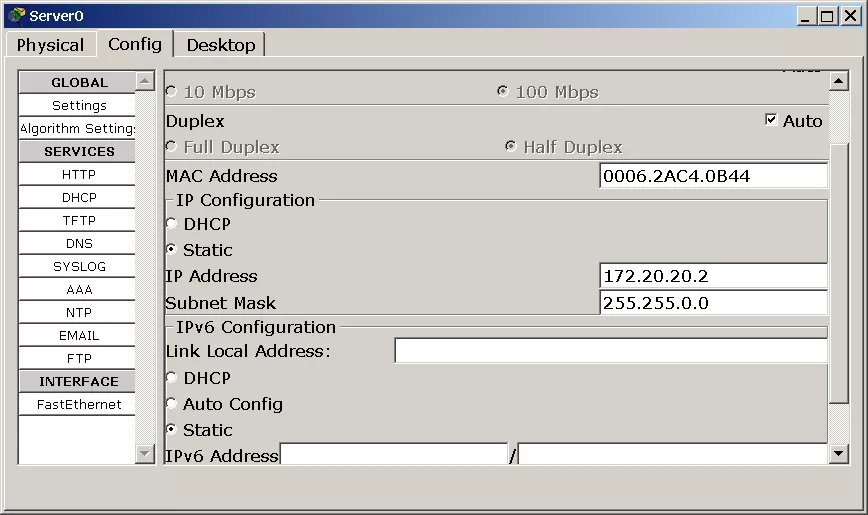Image resolution: width=868 pixels, height=515 pixels.
Task: Click the SERVICES section header
Action: click(x=77, y=151)
